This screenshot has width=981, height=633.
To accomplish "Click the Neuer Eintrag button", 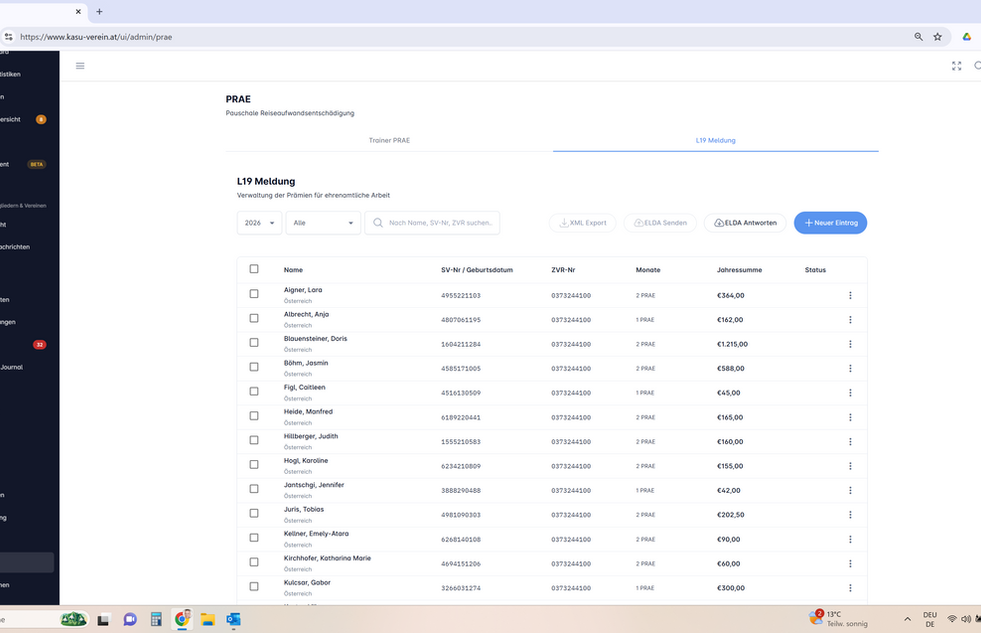I will click(830, 223).
